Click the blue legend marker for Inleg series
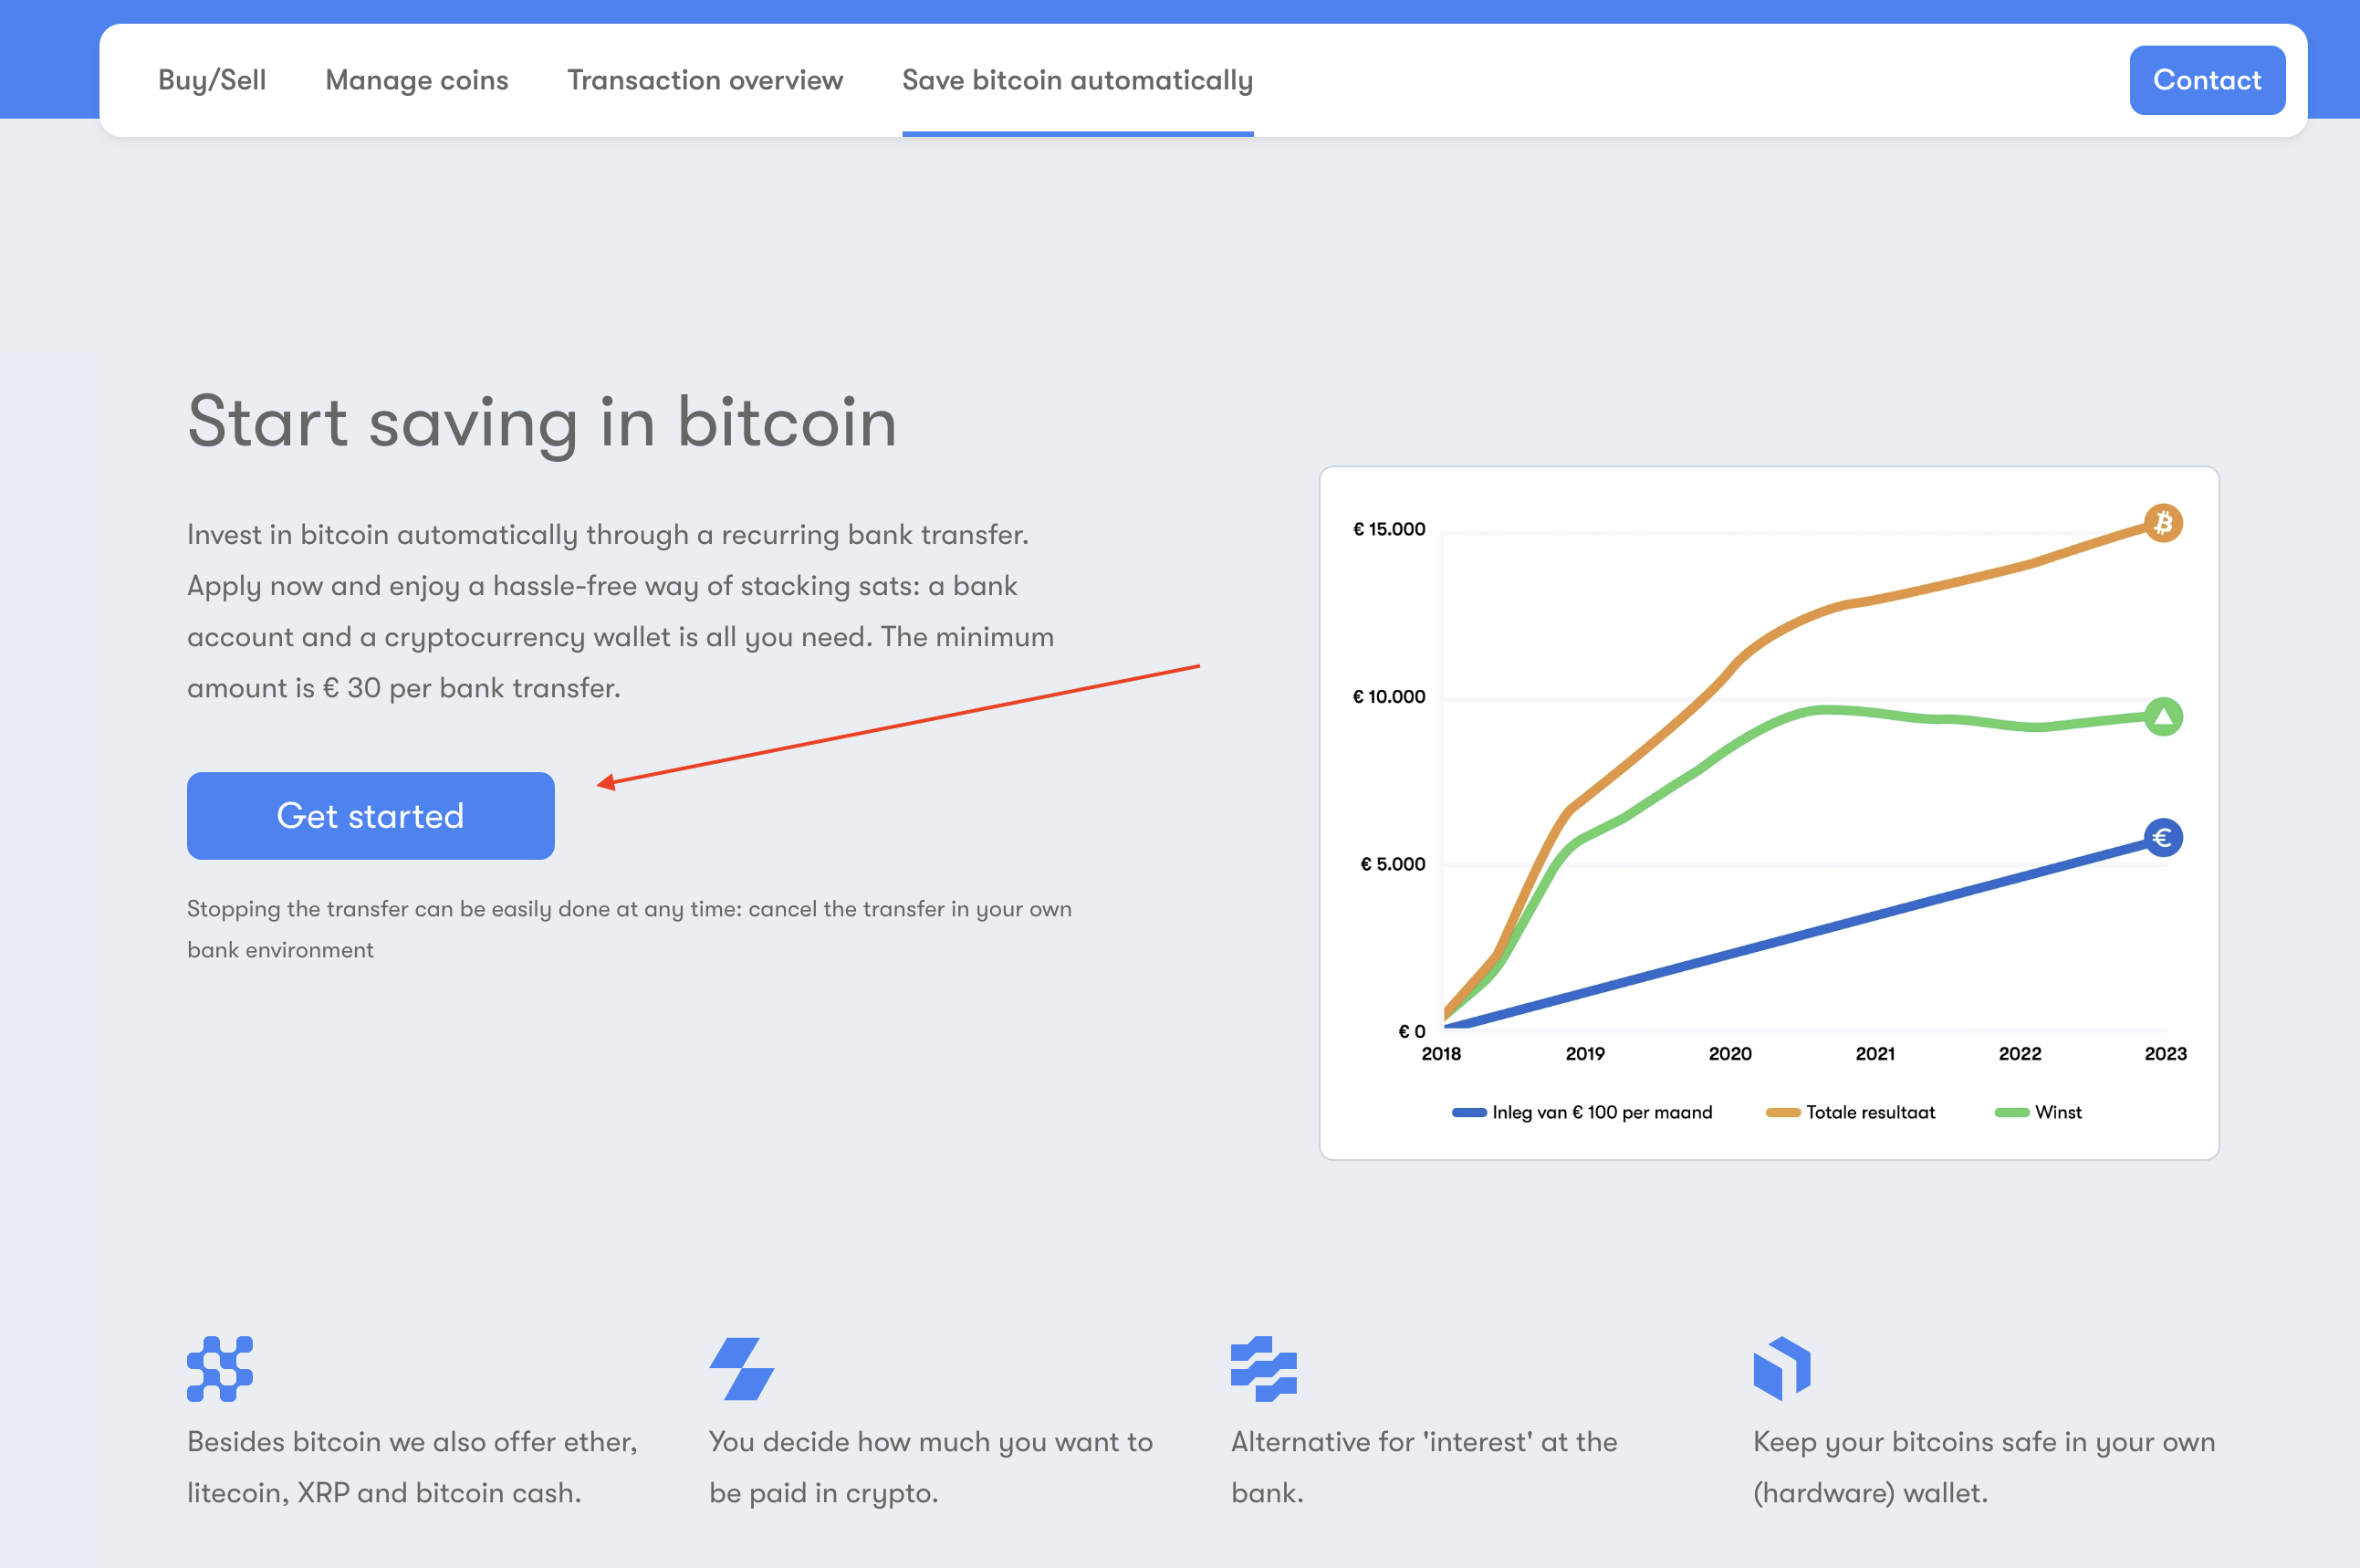 (1469, 1112)
